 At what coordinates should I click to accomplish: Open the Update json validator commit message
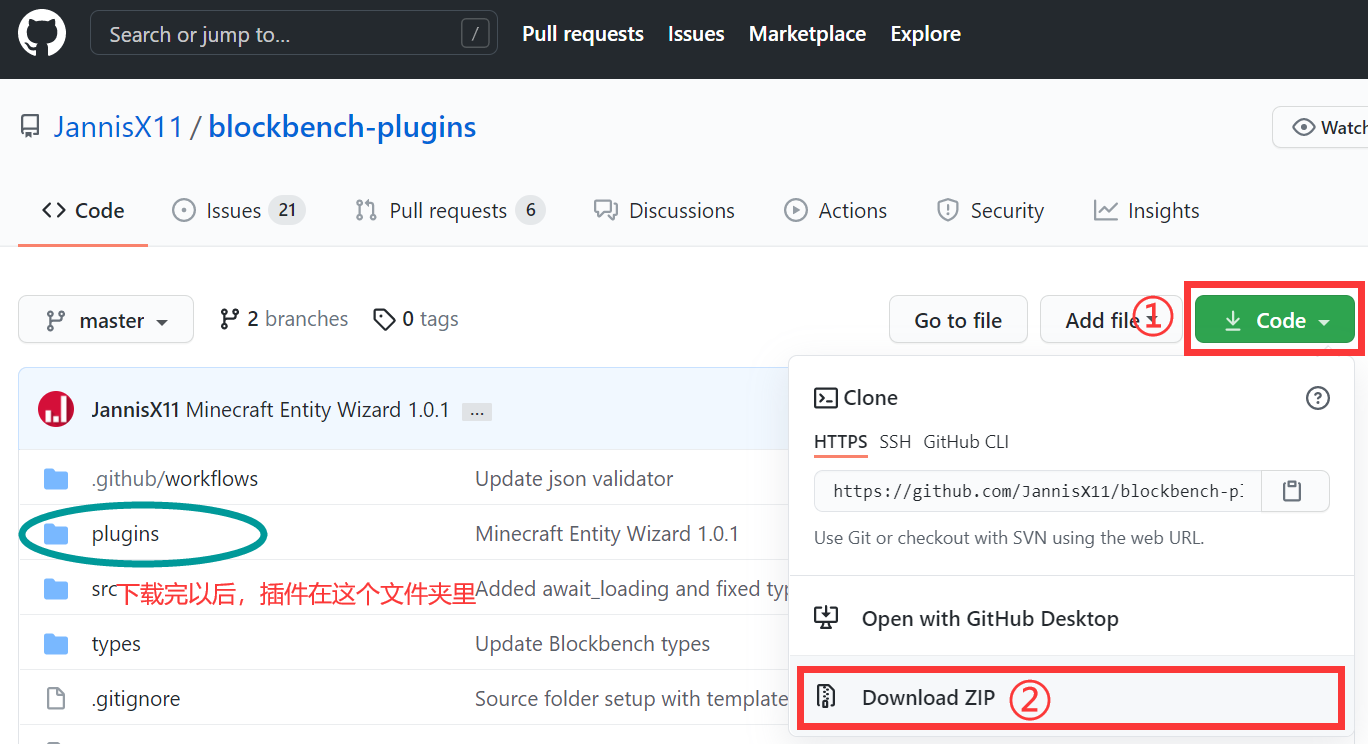coord(574,479)
